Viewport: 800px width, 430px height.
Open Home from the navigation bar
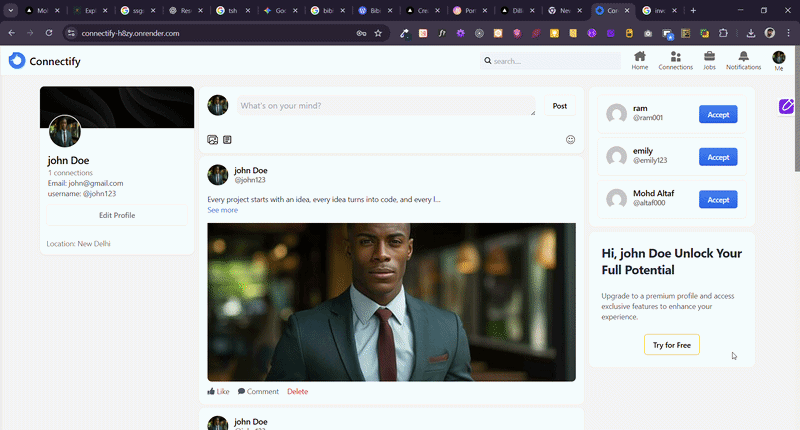coord(640,57)
